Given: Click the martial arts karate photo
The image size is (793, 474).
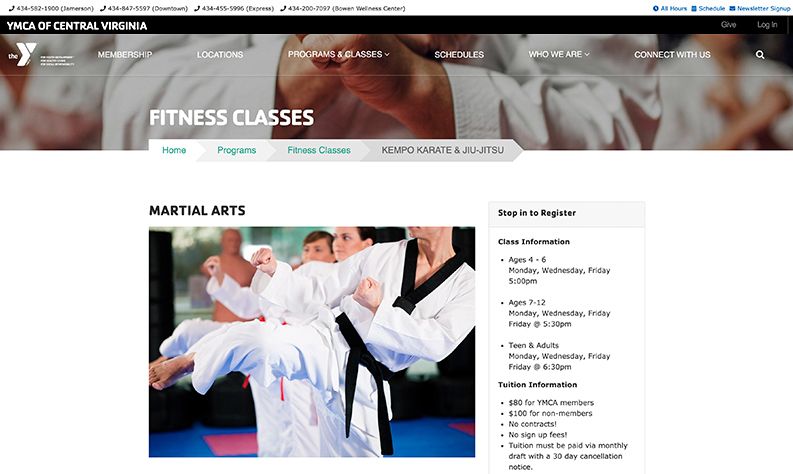Looking at the screenshot, I should pyautogui.click(x=312, y=342).
